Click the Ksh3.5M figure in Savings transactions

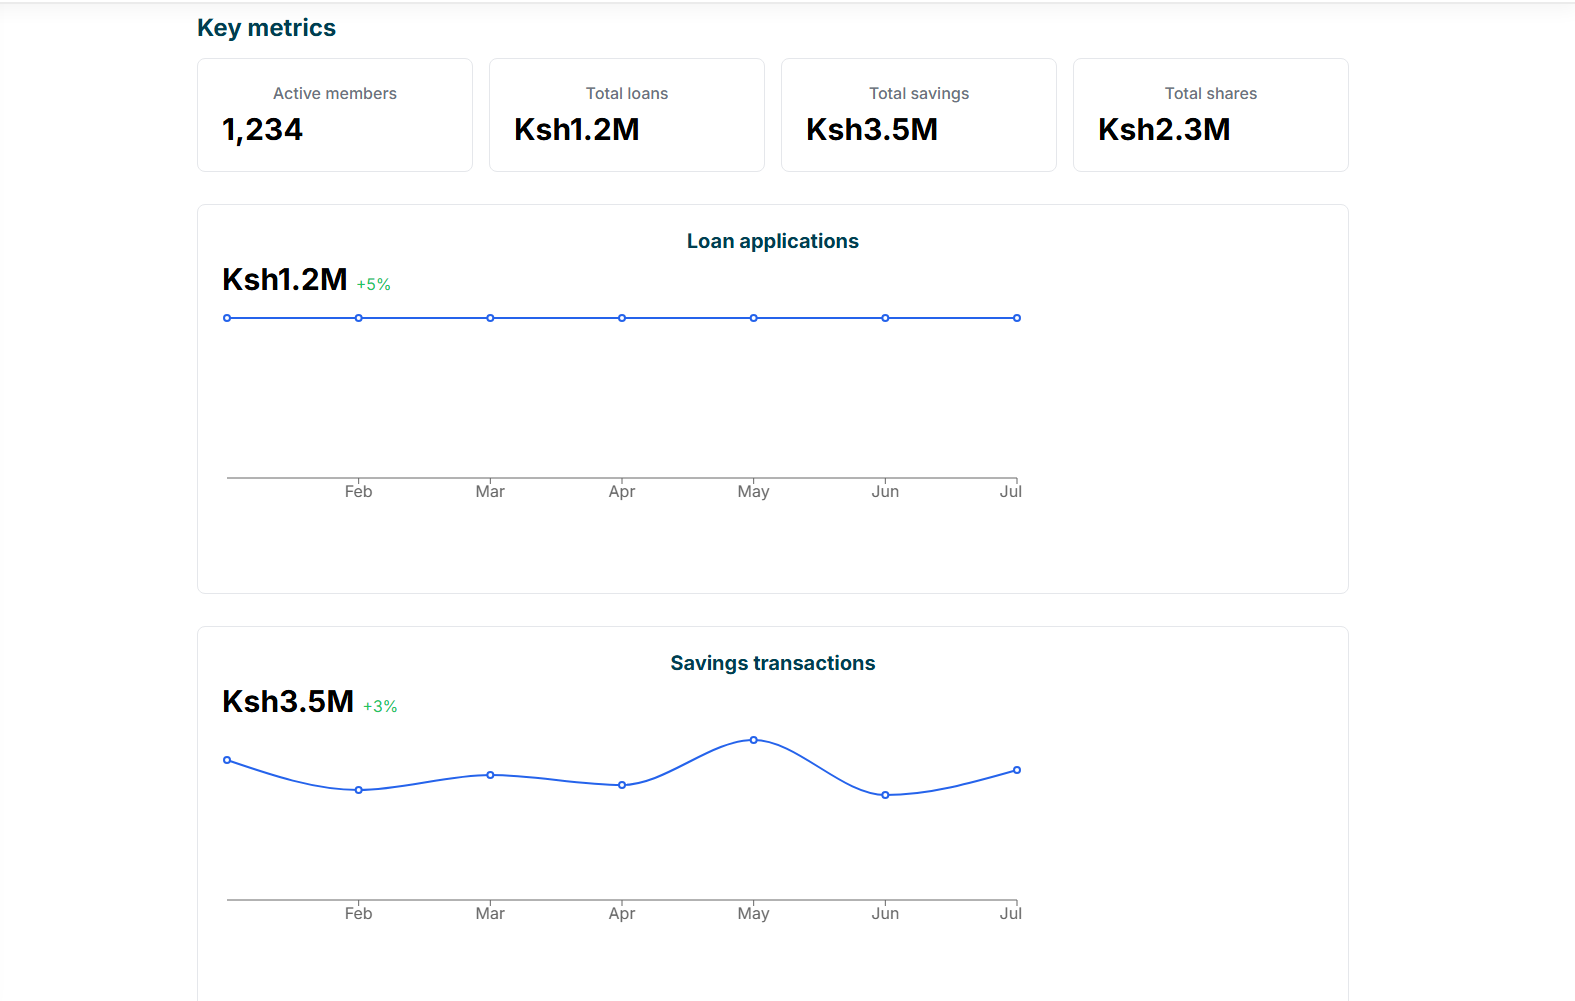point(288,701)
